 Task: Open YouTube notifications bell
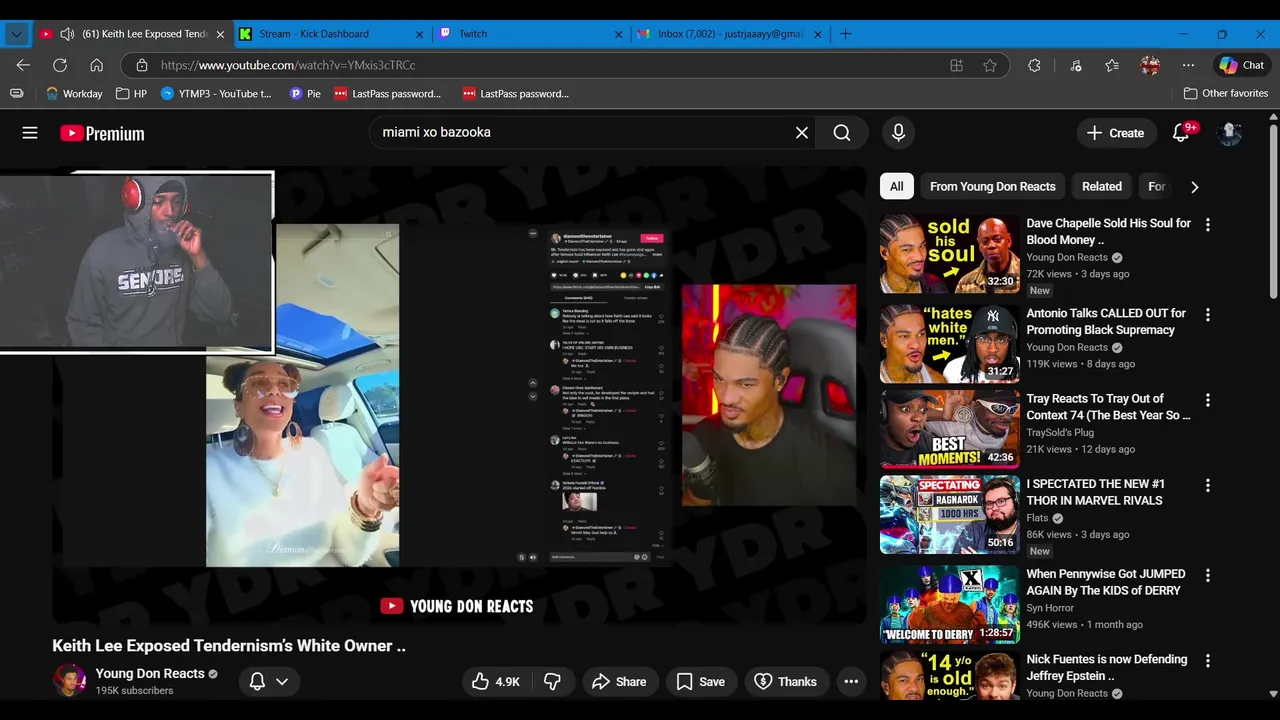[x=1181, y=133]
